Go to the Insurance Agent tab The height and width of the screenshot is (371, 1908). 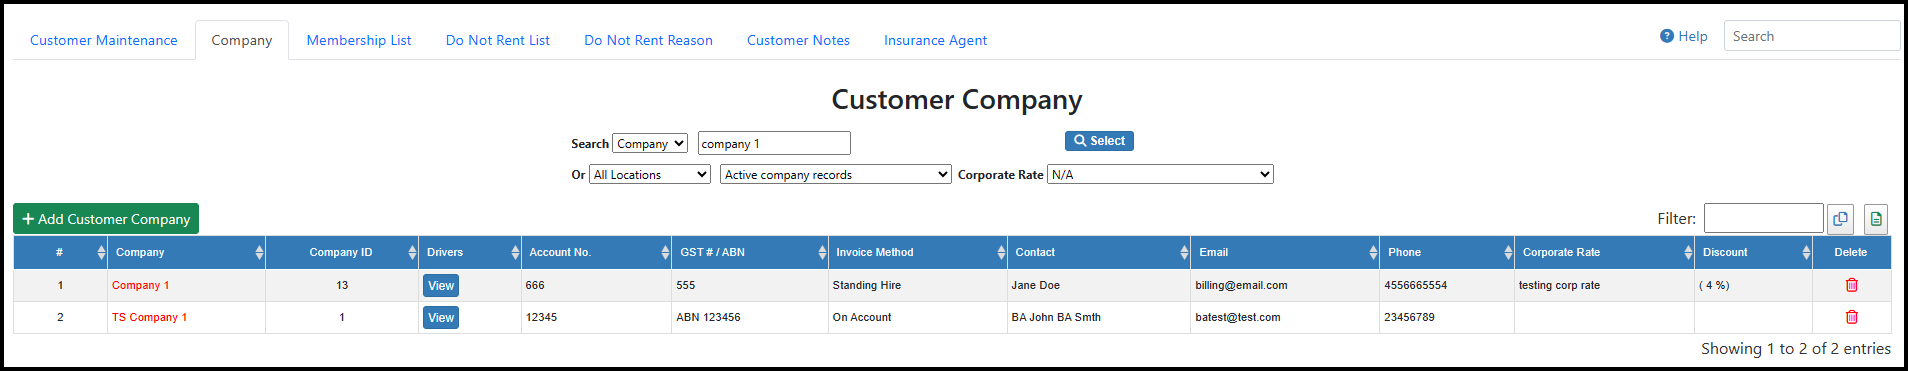[x=935, y=40]
